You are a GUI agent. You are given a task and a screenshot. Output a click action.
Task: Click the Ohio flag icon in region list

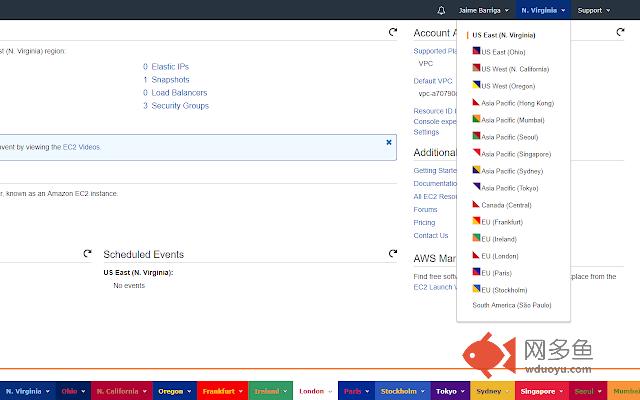[x=476, y=51]
